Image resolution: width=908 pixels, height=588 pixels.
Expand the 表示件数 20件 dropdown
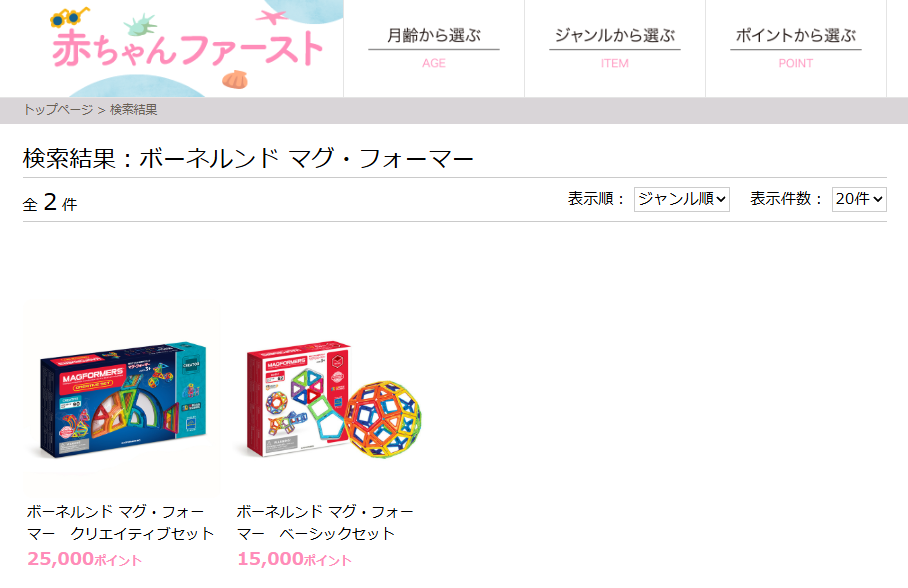click(x=859, y=199)
